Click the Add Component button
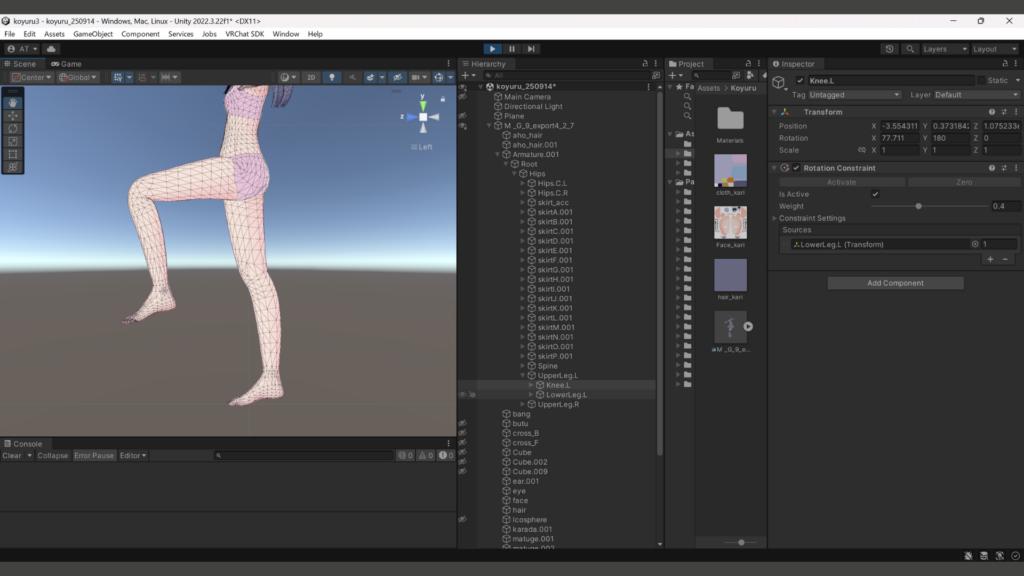This screenshot has height=576, width=1024. point(895,283)
